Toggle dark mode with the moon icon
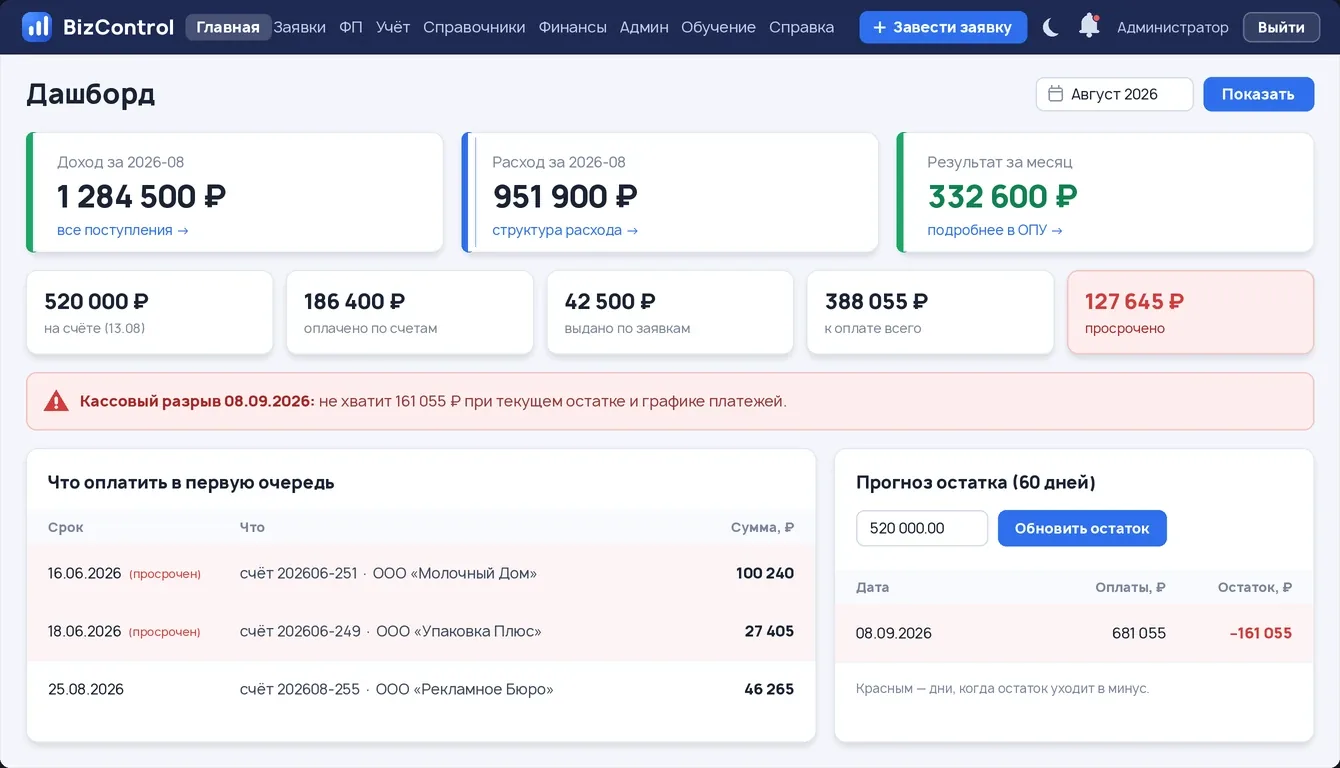 point(1050,27)
